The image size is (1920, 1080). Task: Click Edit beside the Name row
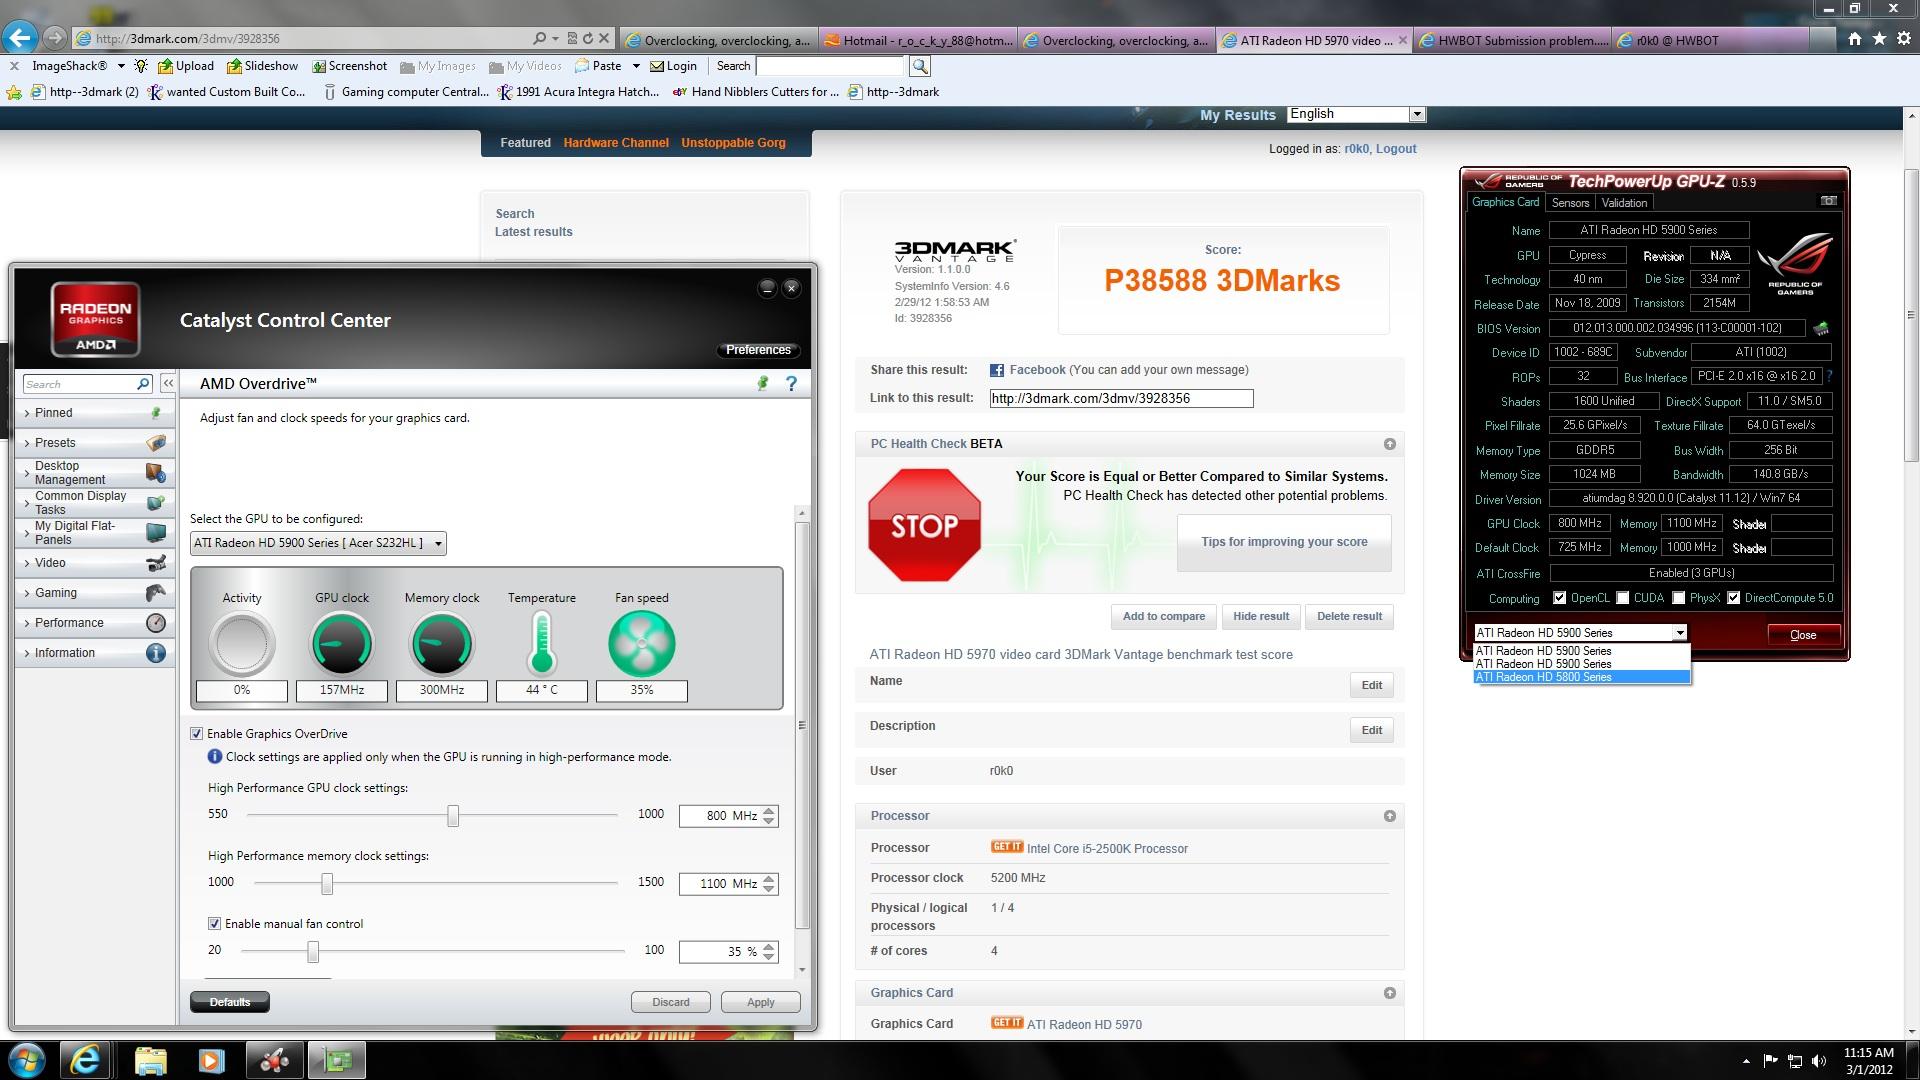click(x=1371, y=685)
